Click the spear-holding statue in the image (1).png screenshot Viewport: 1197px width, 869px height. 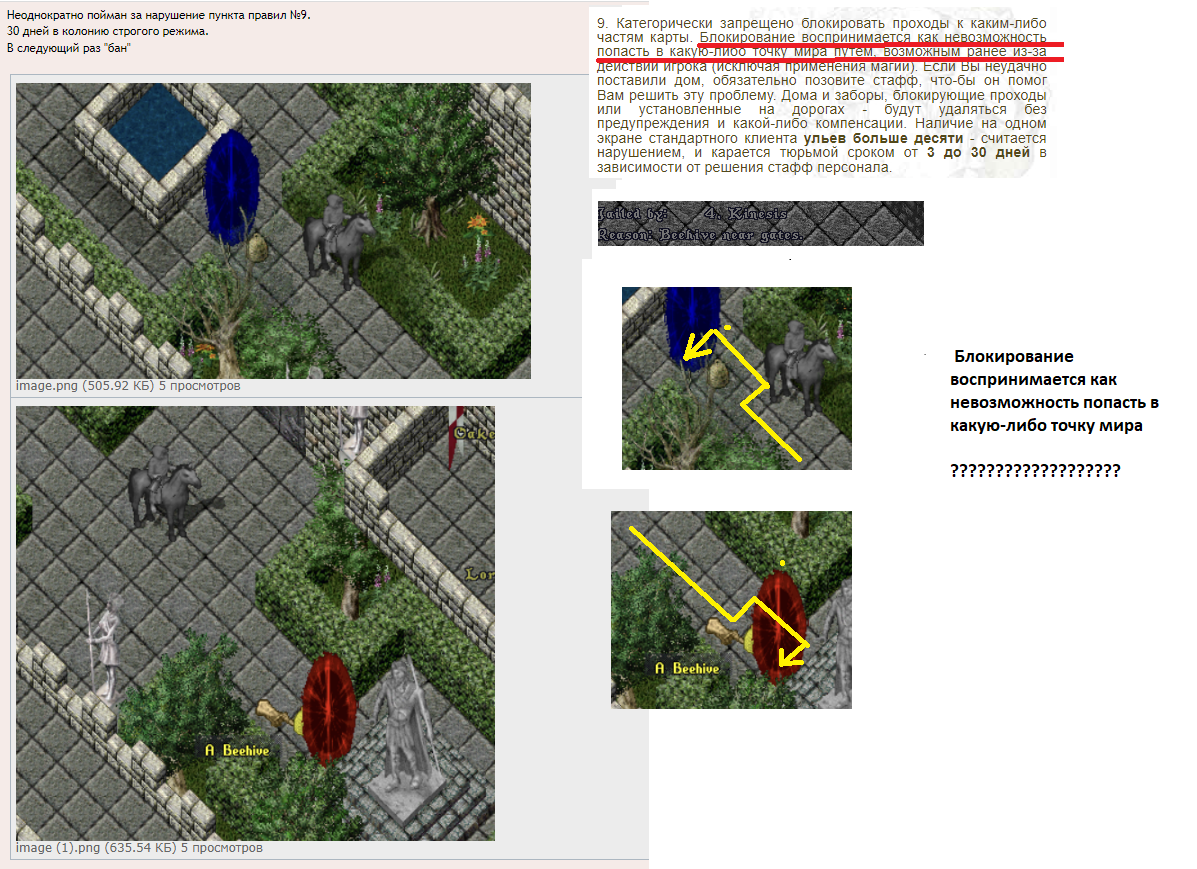pos(105,648)
